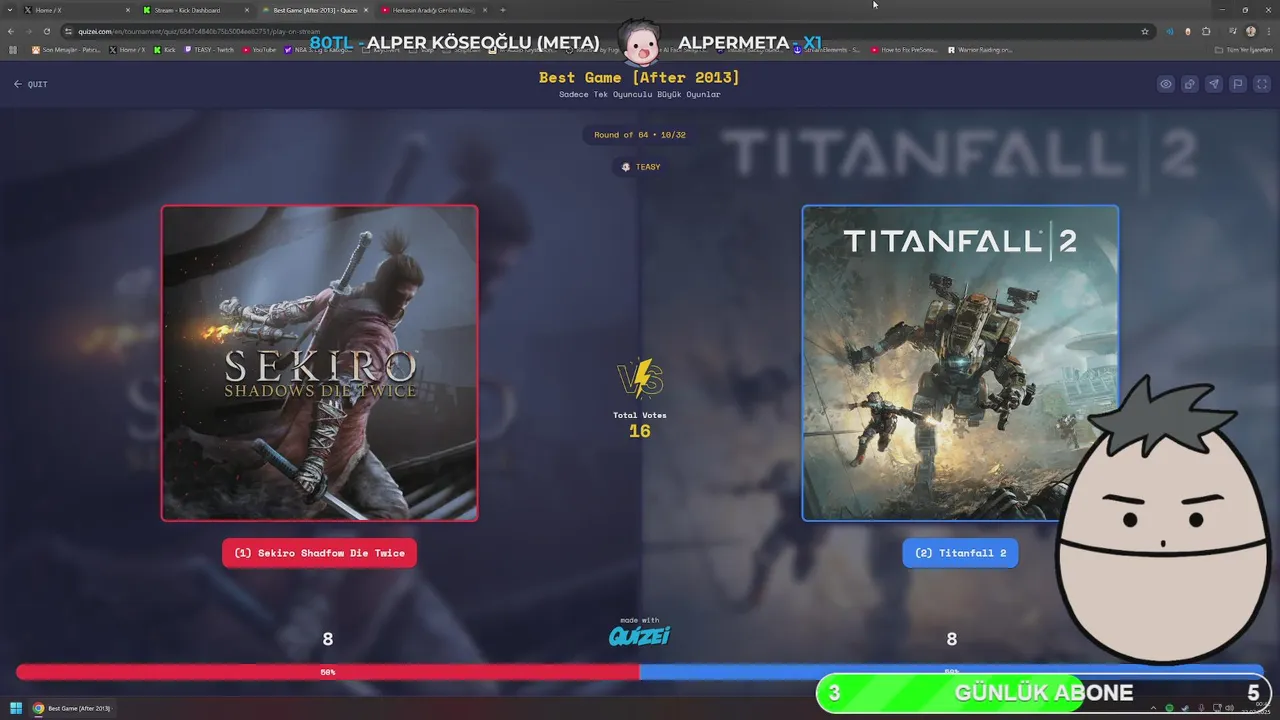Open the bookmarks apps grid icon
This screenshot has height=720, width=1280.
click(x=14, y=49)
